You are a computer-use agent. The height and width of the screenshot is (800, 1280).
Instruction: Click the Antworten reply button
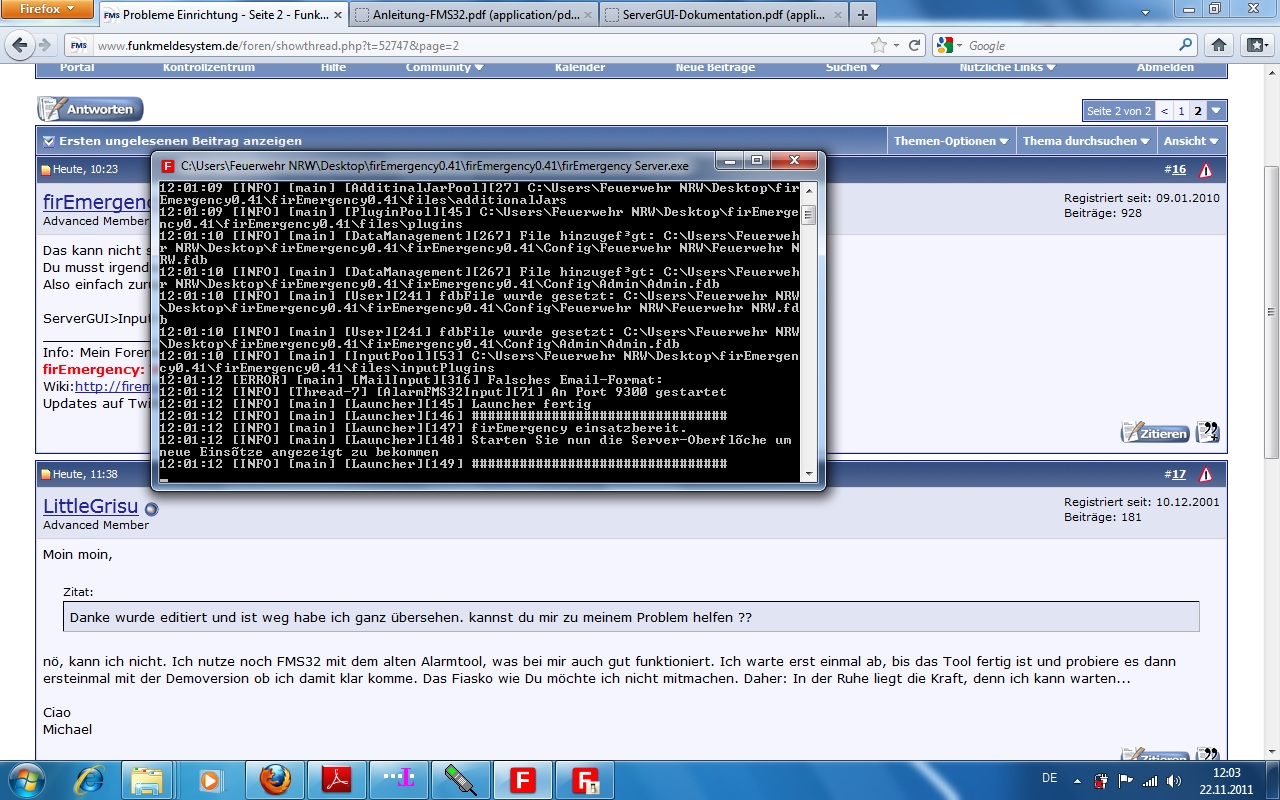(91, 109)
